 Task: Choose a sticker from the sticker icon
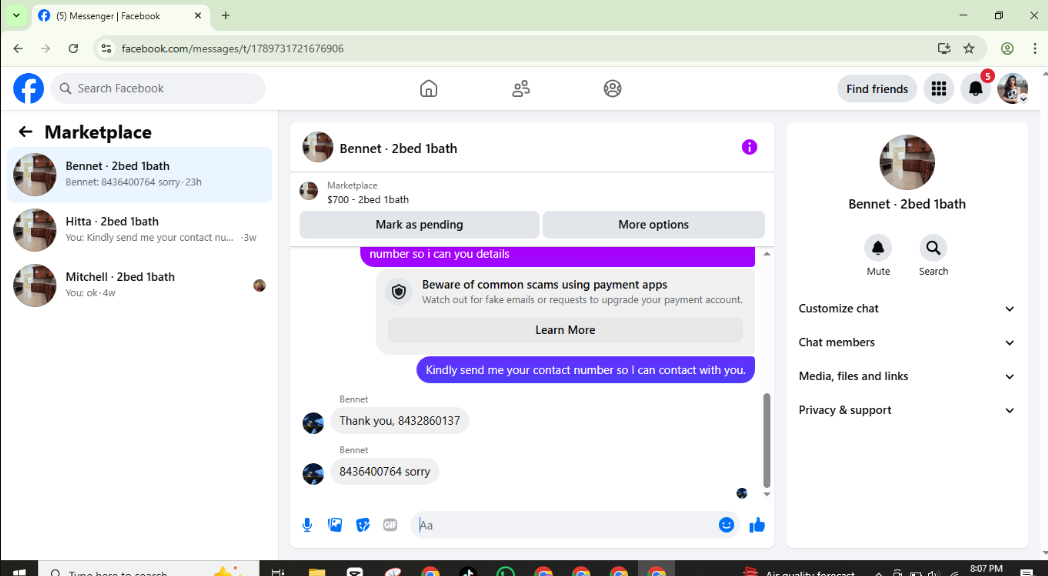[x=363, y=525]
